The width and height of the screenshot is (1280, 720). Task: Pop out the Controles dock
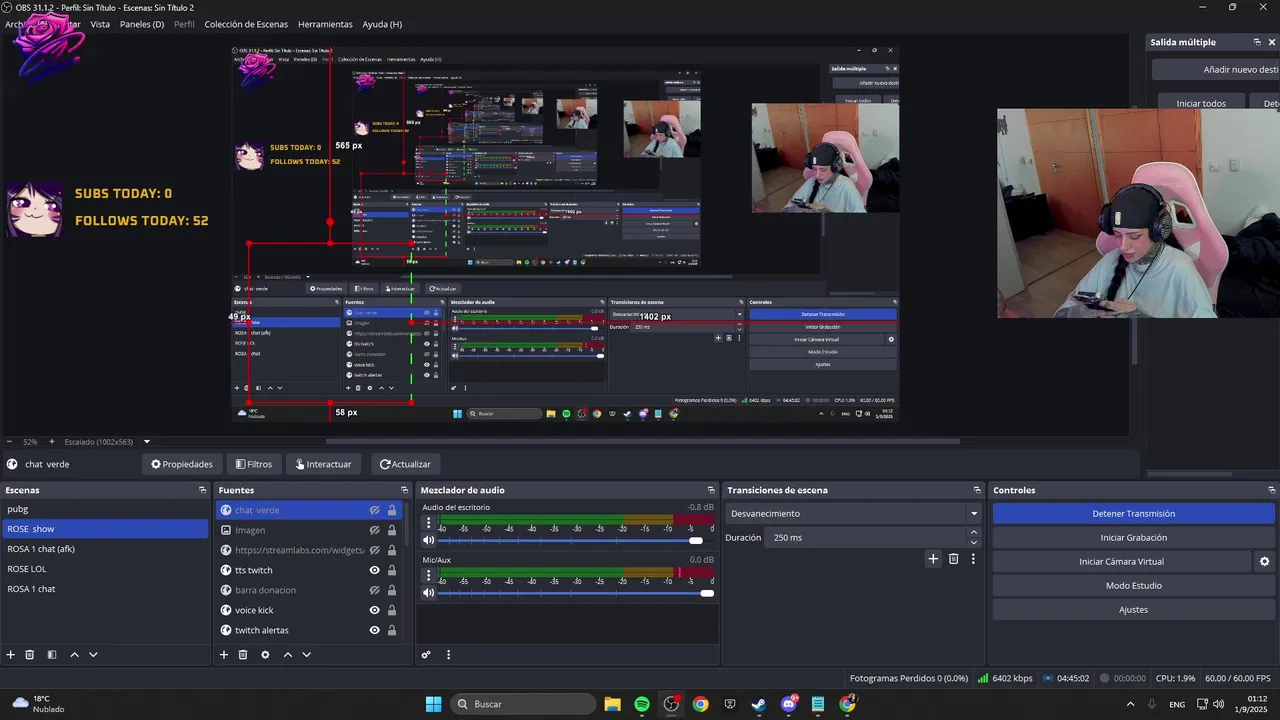pyautogui.click(x=1271, y=490)
